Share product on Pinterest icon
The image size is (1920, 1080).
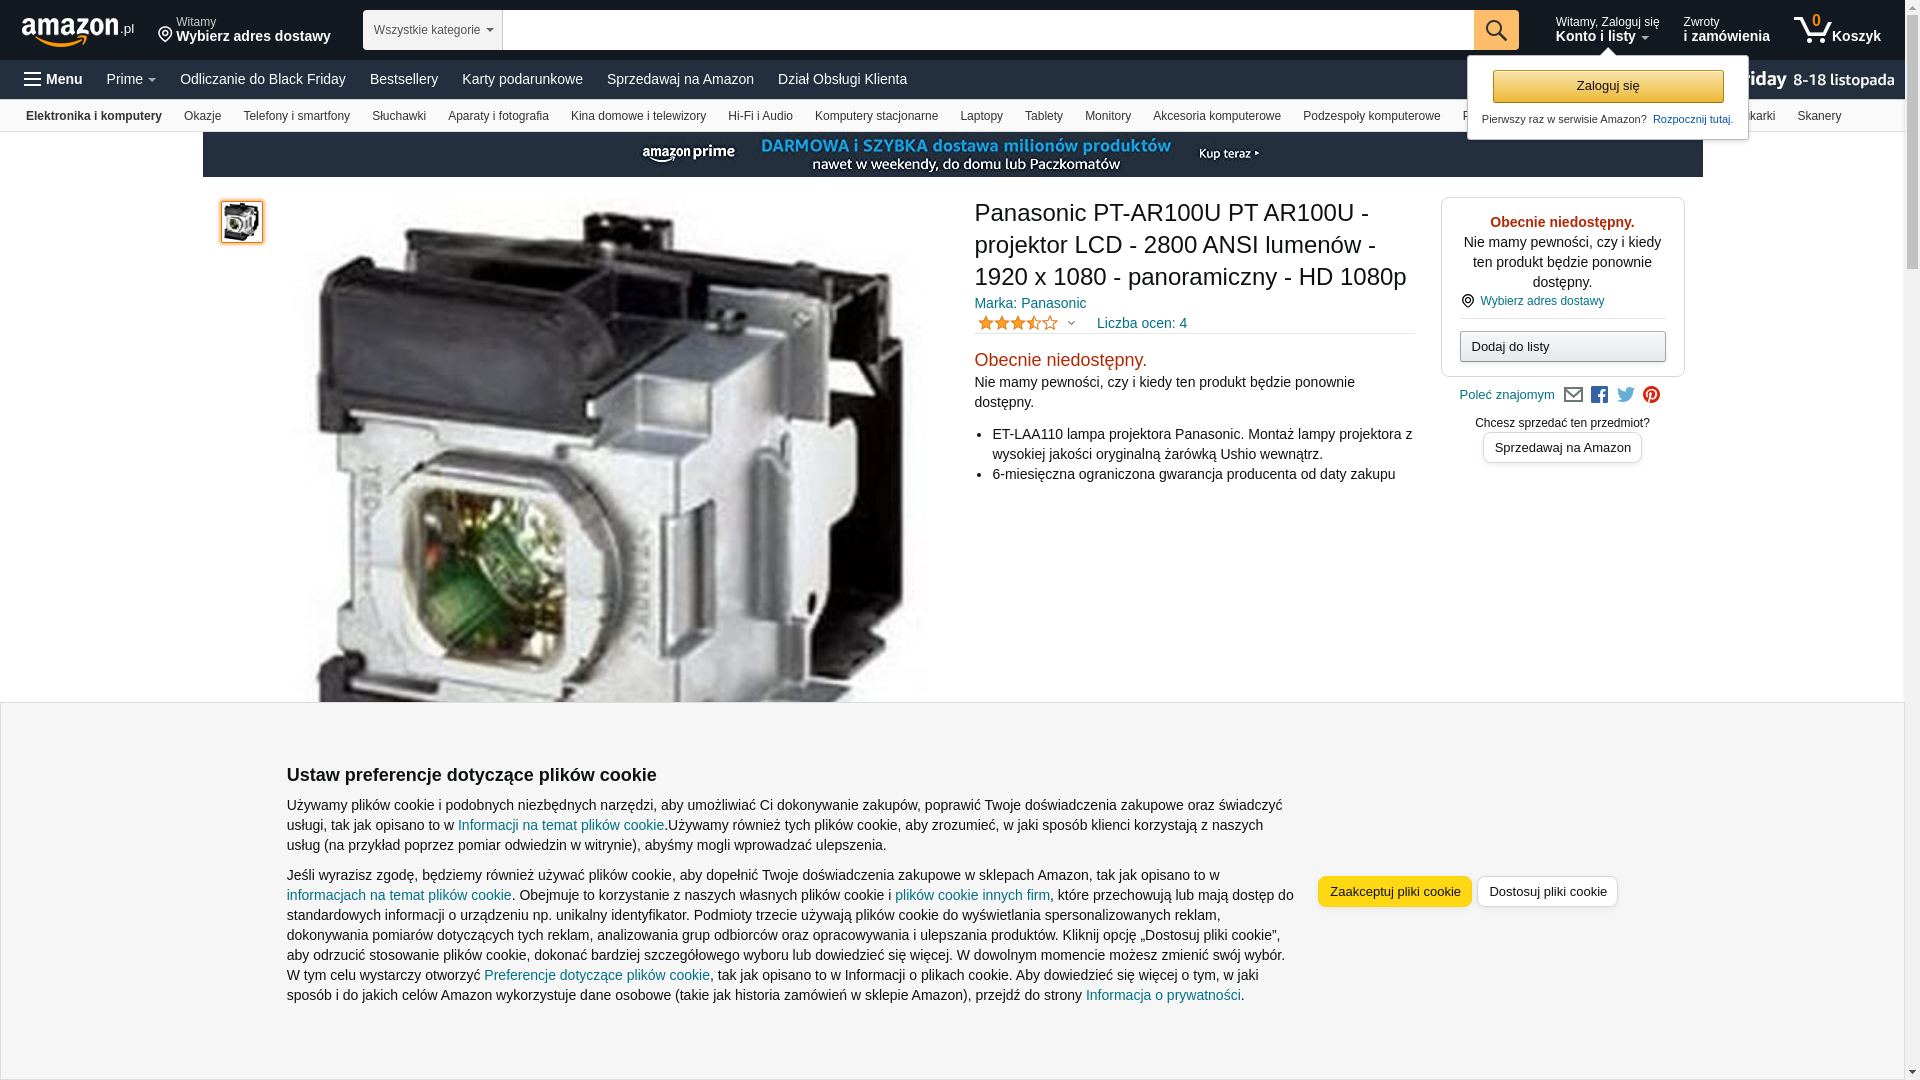pos(1651,395)
